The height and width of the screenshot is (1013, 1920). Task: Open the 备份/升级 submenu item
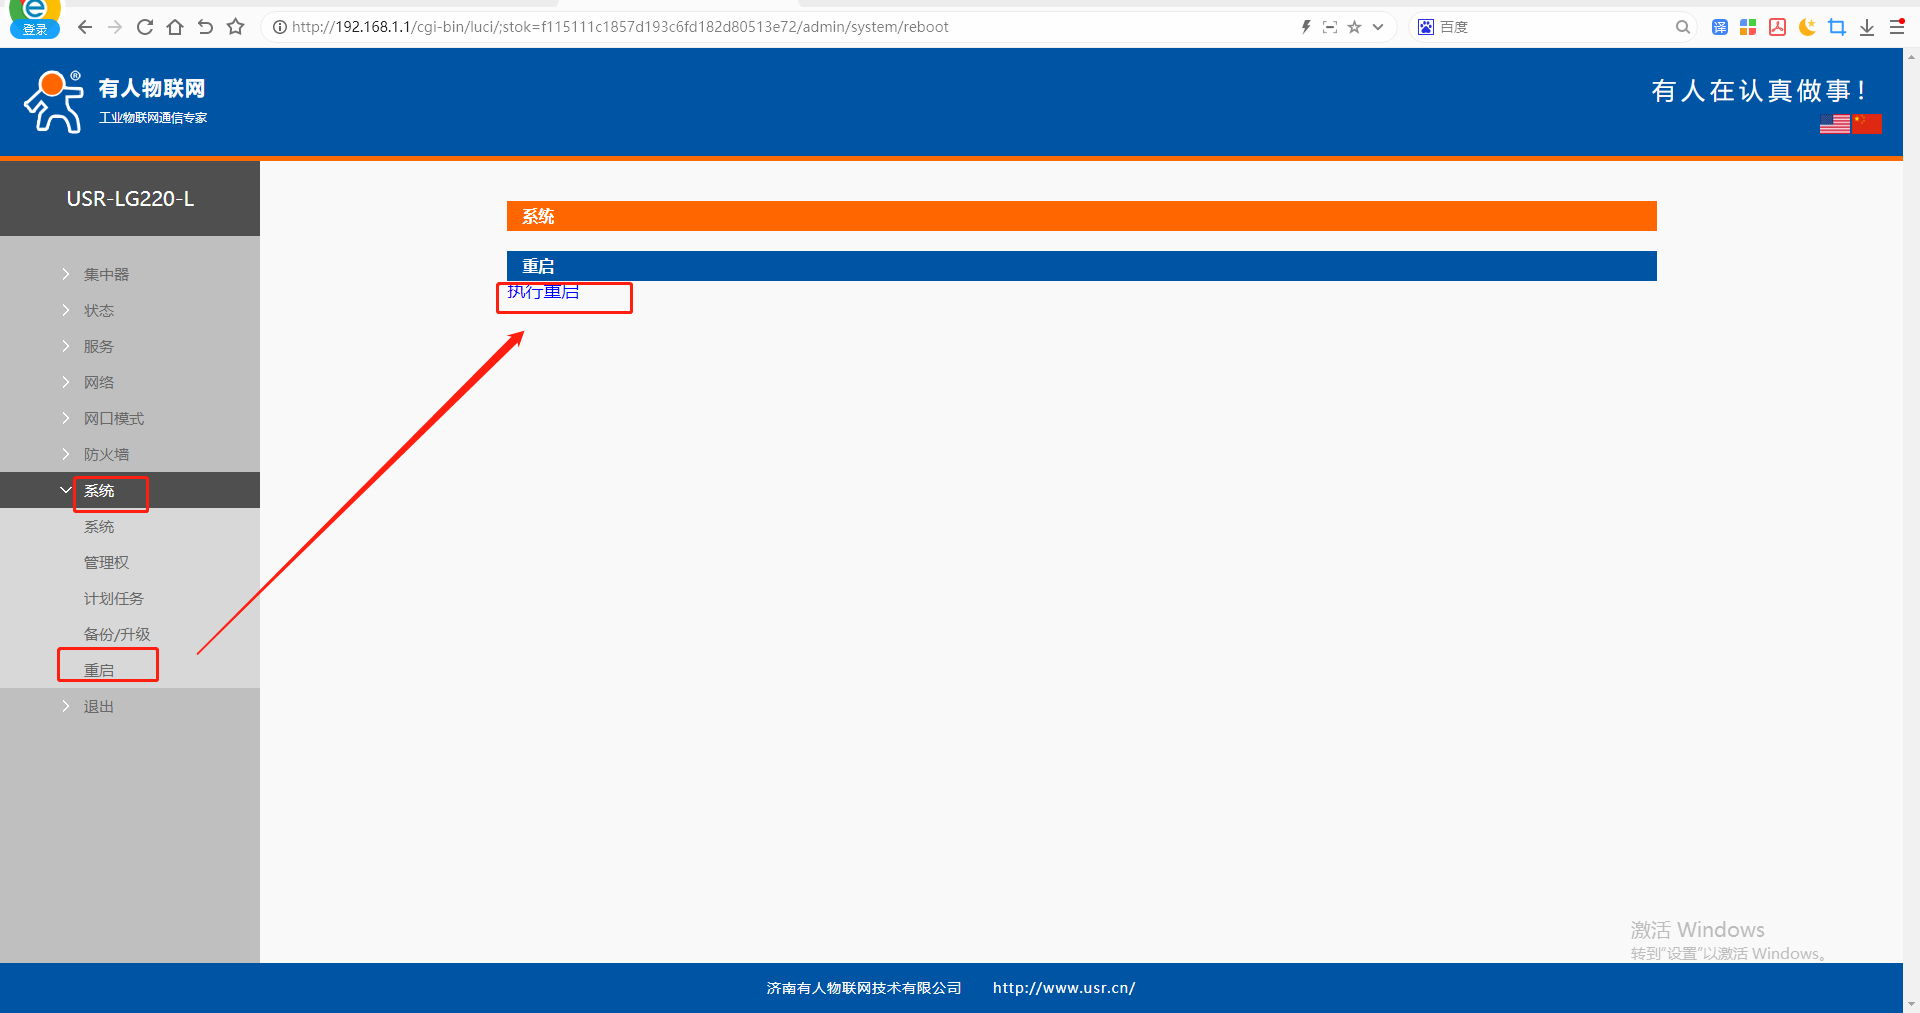click(x=117, y=635)
